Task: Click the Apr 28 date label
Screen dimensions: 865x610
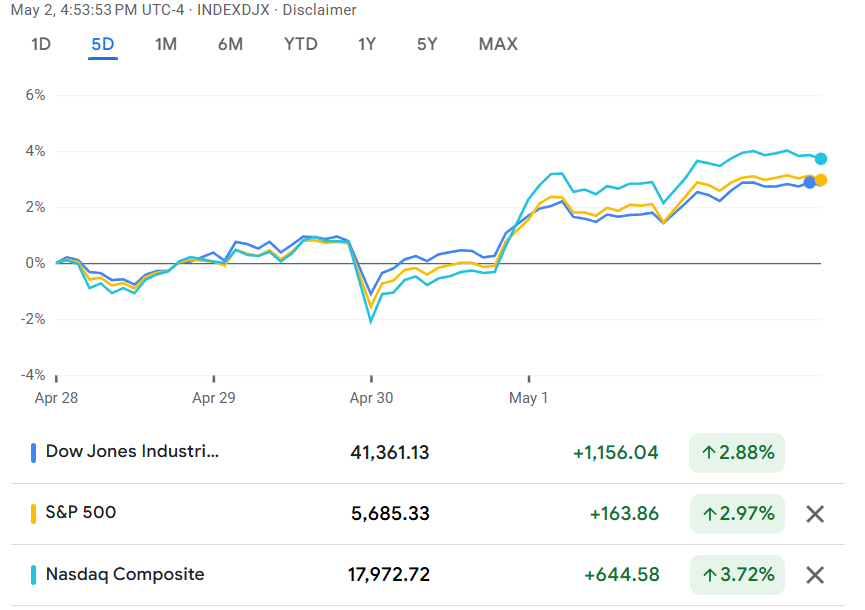Action: (56, 398)
